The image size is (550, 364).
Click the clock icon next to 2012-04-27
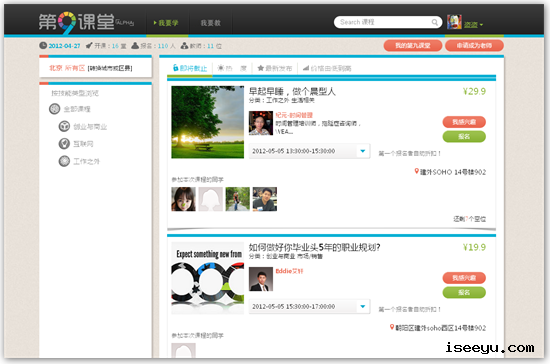[x=43, y=46]
